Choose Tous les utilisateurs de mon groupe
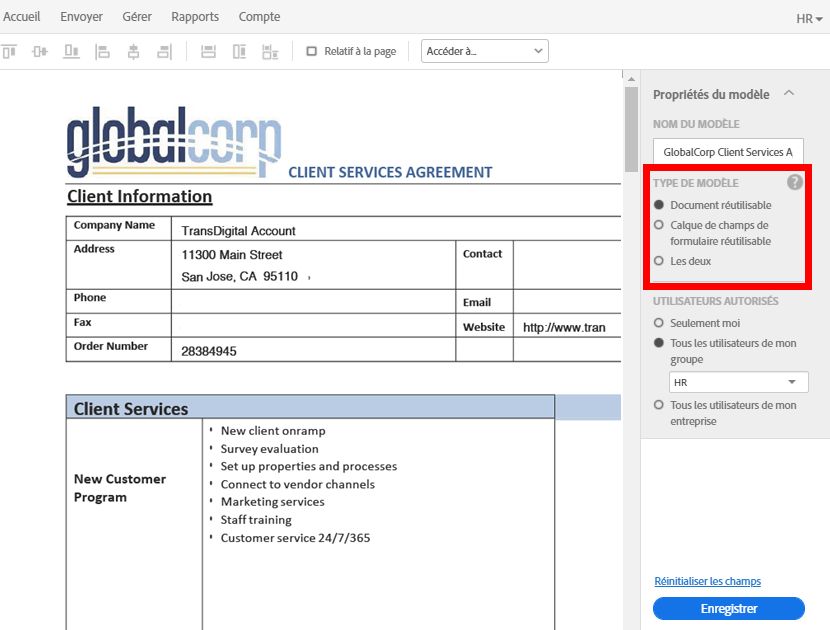830x630 pixels. [658, 343]
